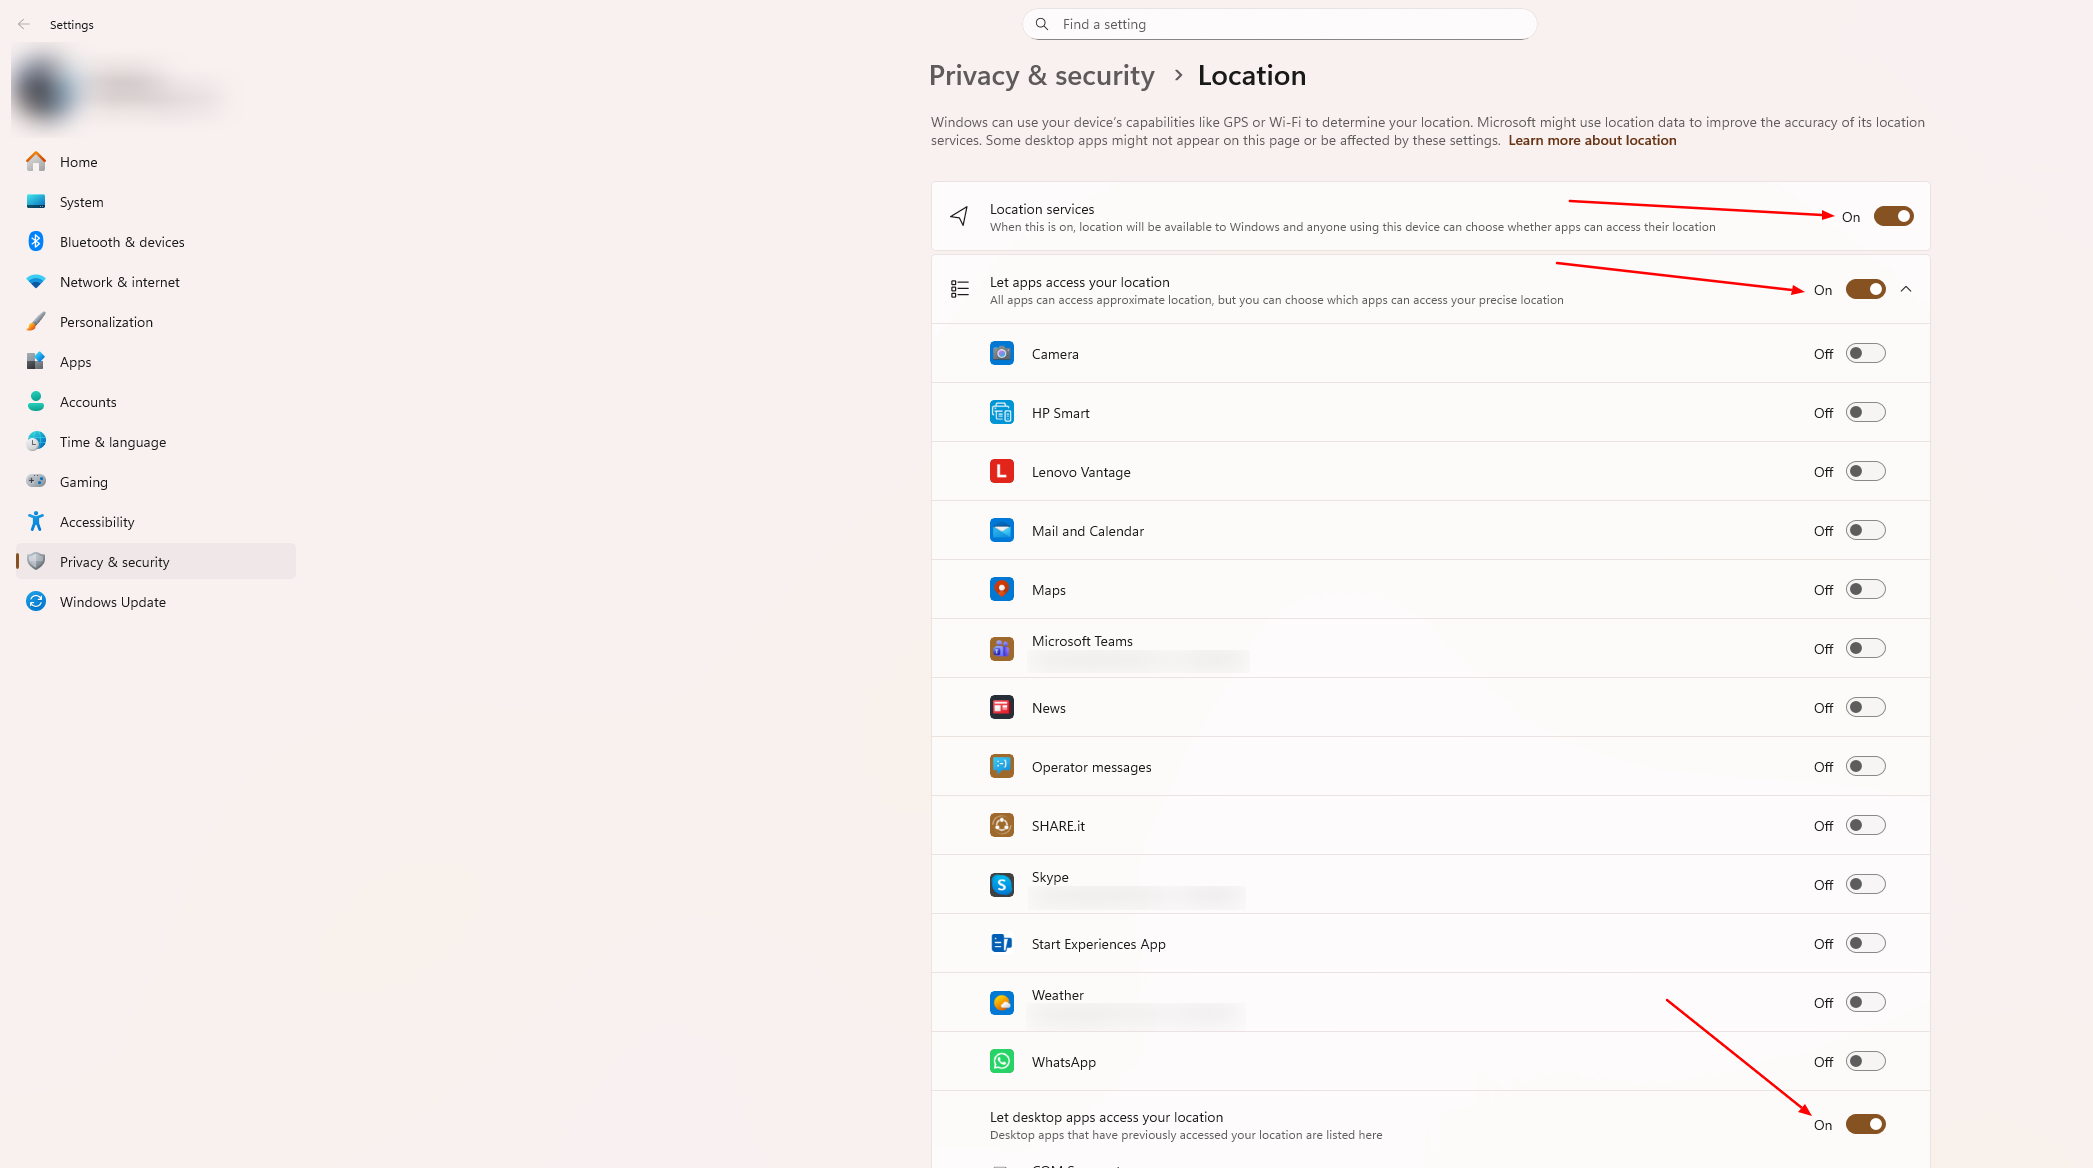
Task: Click the Skype app icon
Action: click(1001, 885)
